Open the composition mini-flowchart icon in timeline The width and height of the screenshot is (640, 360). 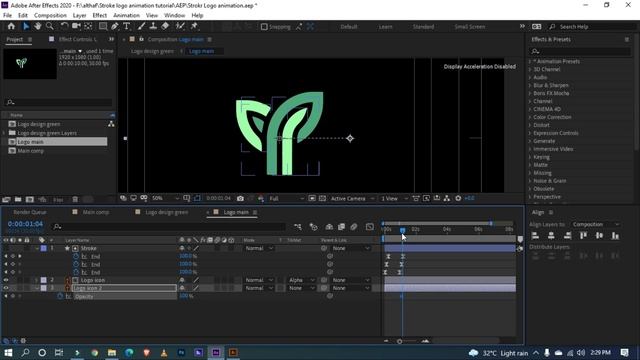298,227
